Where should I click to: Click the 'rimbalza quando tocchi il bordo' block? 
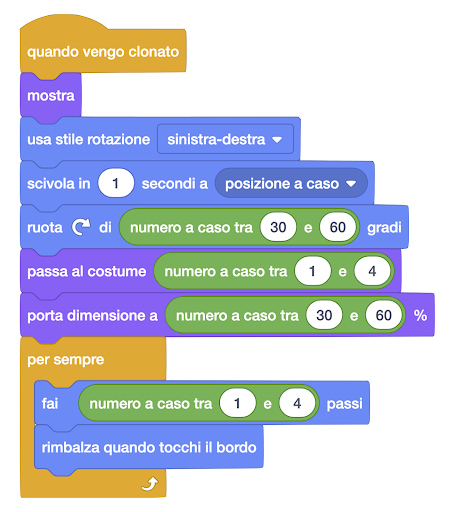click(x=149, y=447)
